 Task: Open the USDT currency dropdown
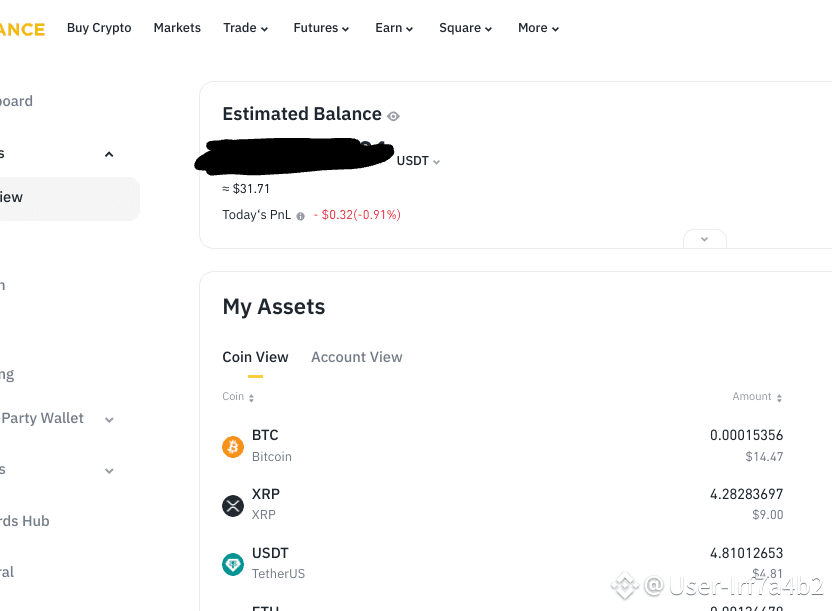[418, 161]
